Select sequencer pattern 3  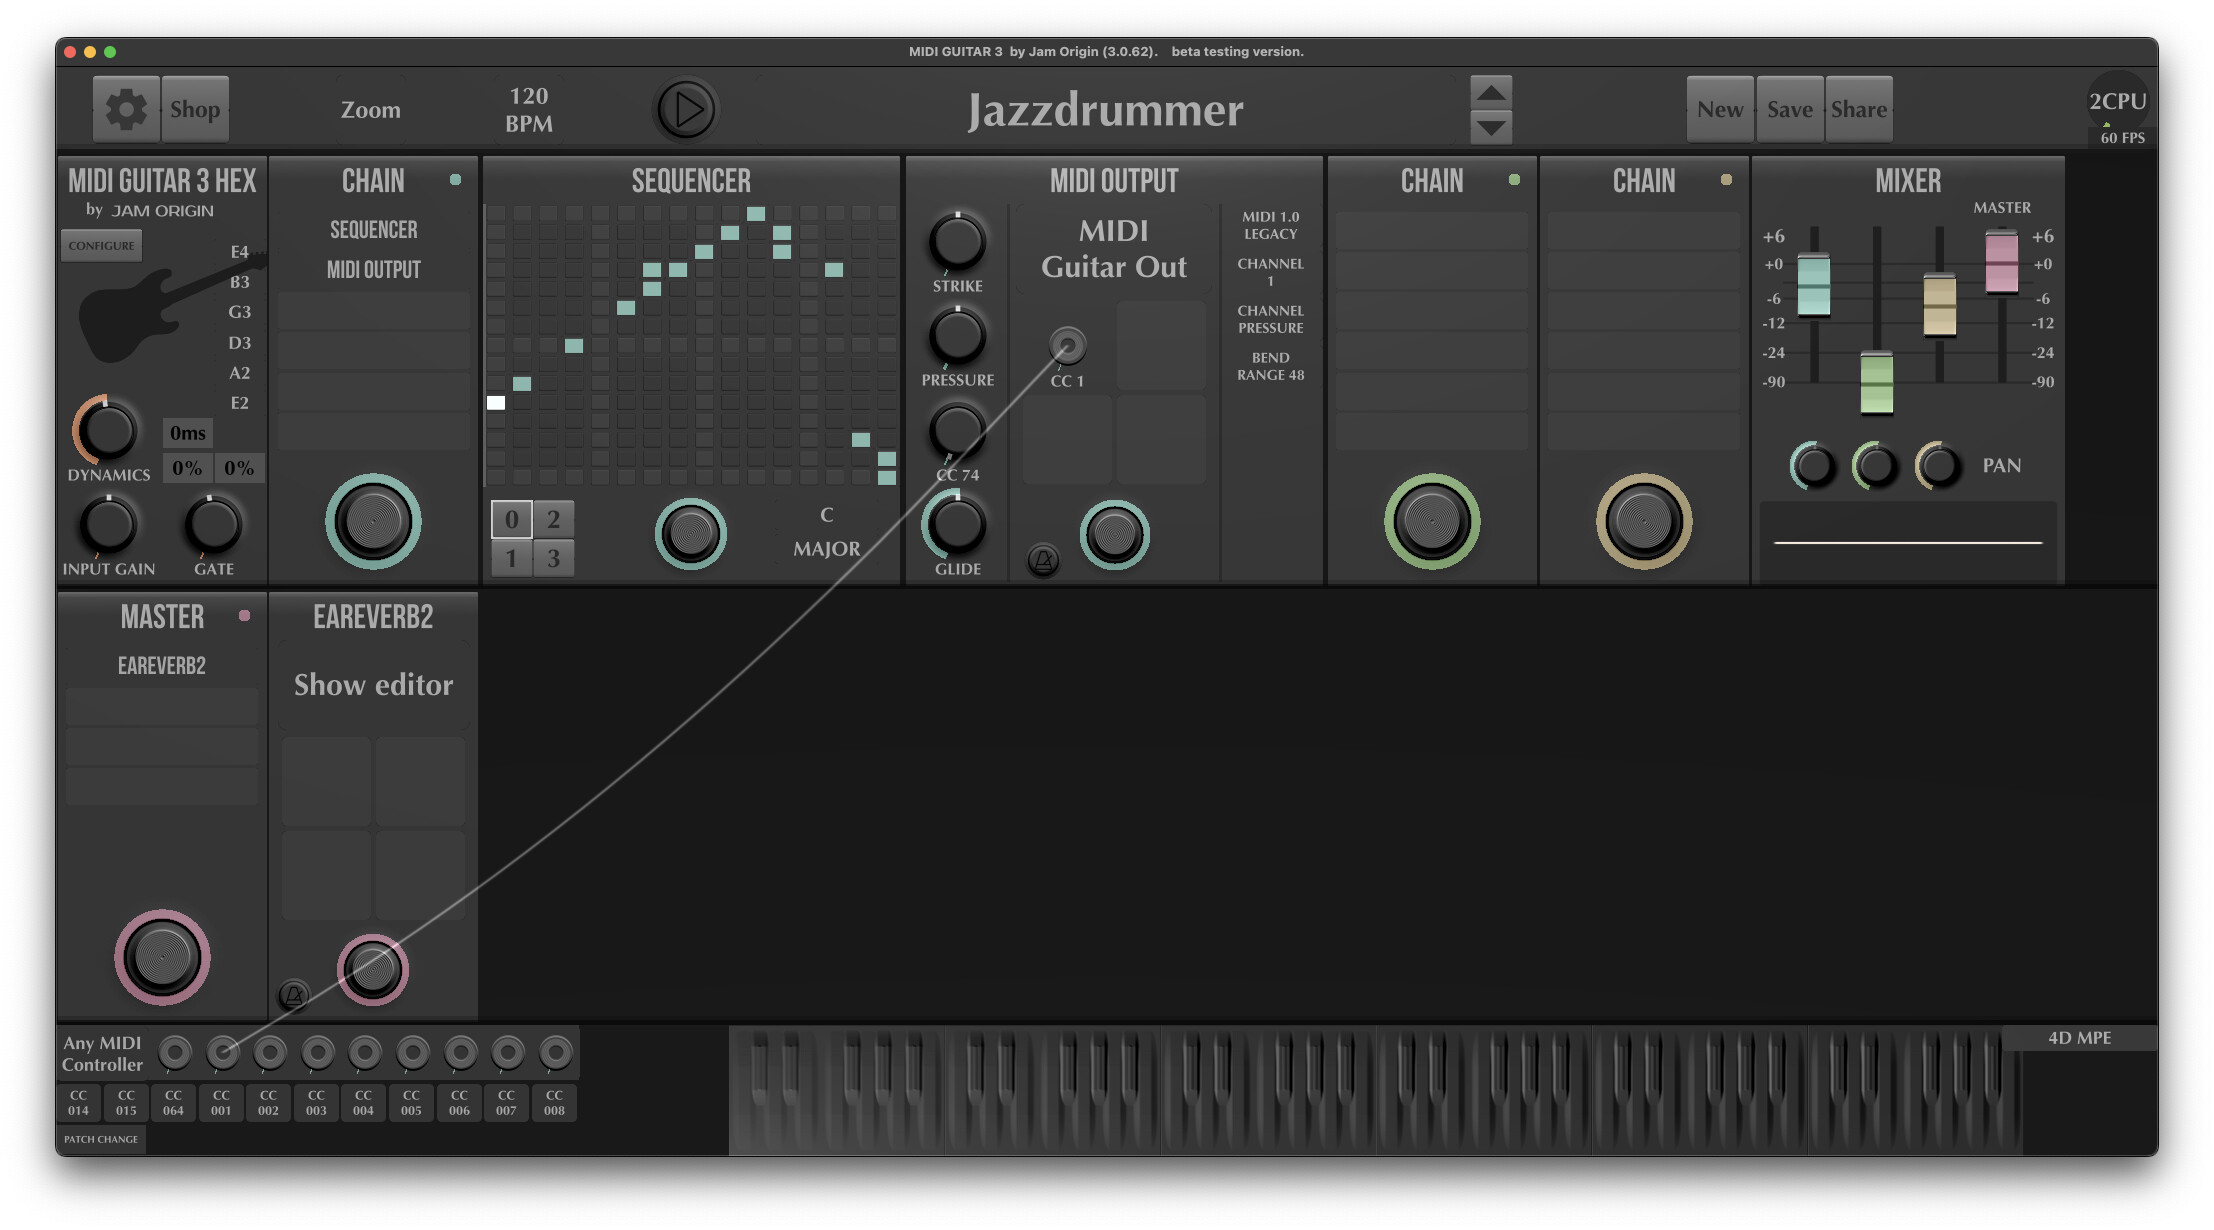tap(553, 558)
